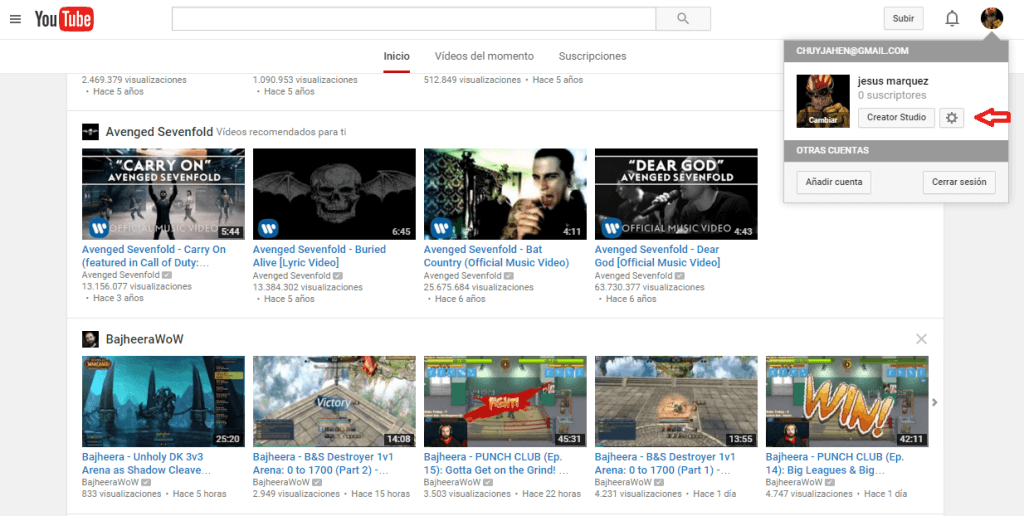Switch to Inicio tab
Viewport: 1024px width, 516px height.
click(x=396, y=56)
